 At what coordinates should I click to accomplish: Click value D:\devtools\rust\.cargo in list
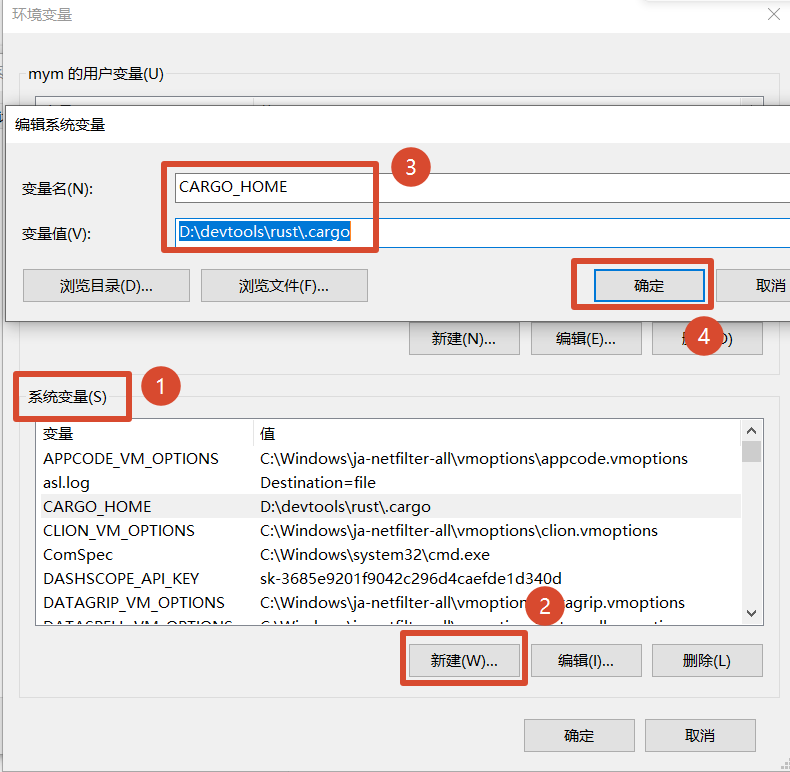pos(345,506)
